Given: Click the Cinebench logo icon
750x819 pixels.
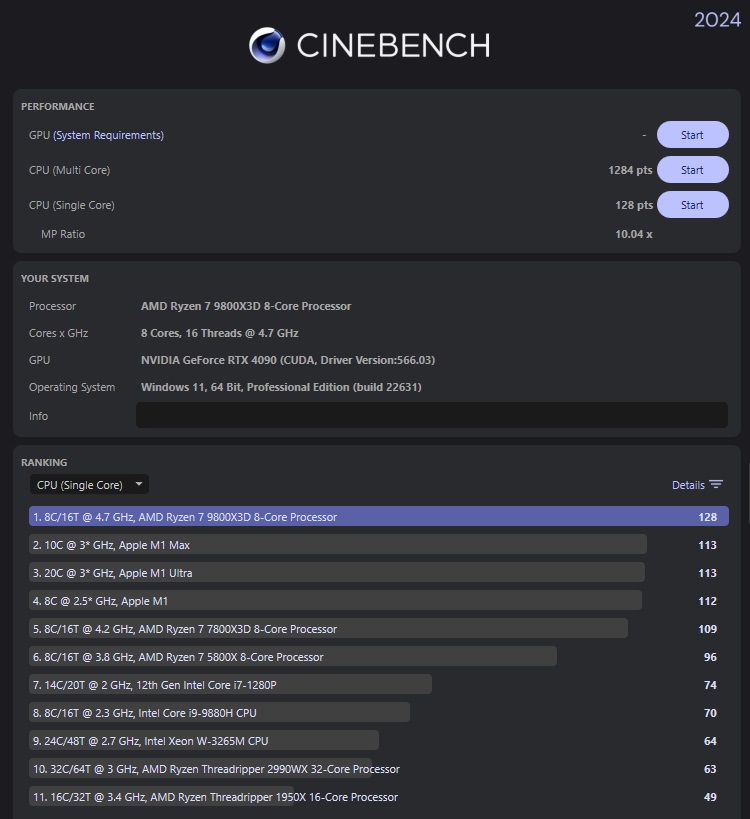Looking at the screenshot, I should point(267,45).
